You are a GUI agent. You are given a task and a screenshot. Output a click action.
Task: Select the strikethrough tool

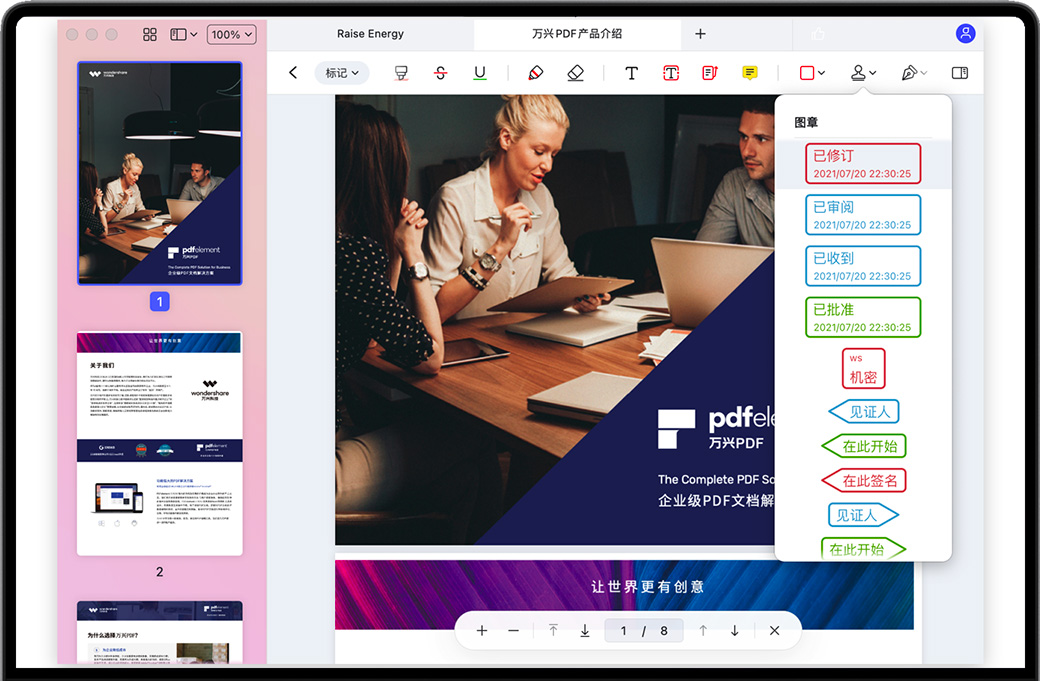coord(440,73)
